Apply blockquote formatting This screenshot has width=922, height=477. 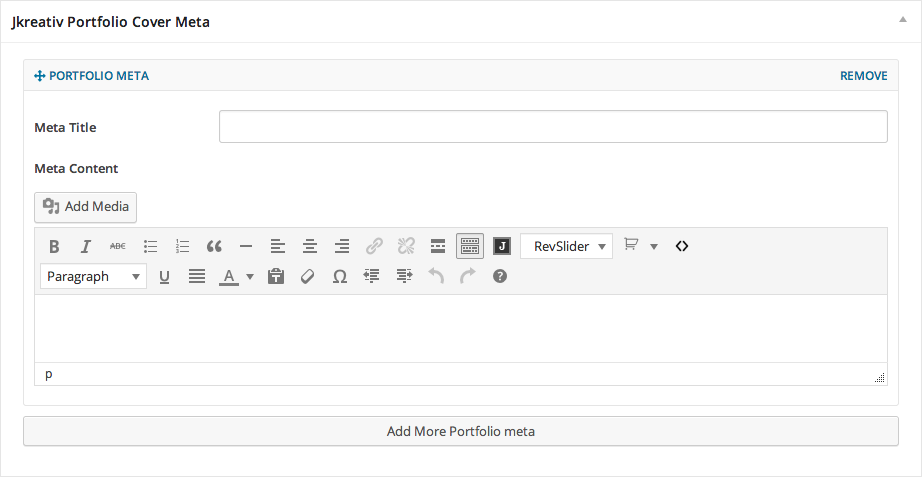coord(214,246)
